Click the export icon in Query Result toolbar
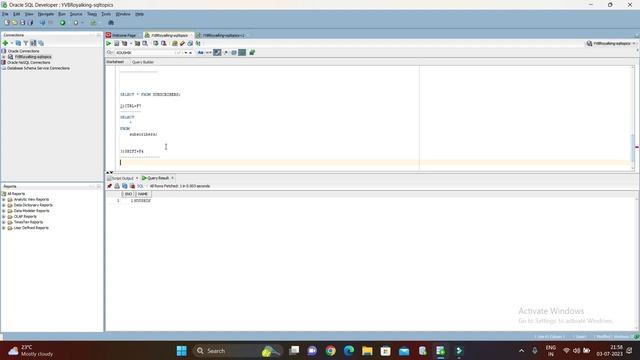Image resolution: width=640 pixels, height=360 pixels. coord(125,186)
